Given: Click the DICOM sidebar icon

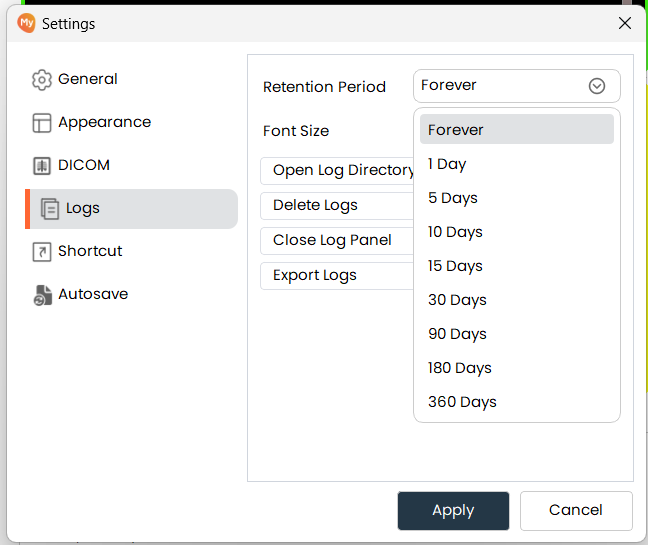Looking at the screenshot, I should pyautogui.click(x=41, y=166).
